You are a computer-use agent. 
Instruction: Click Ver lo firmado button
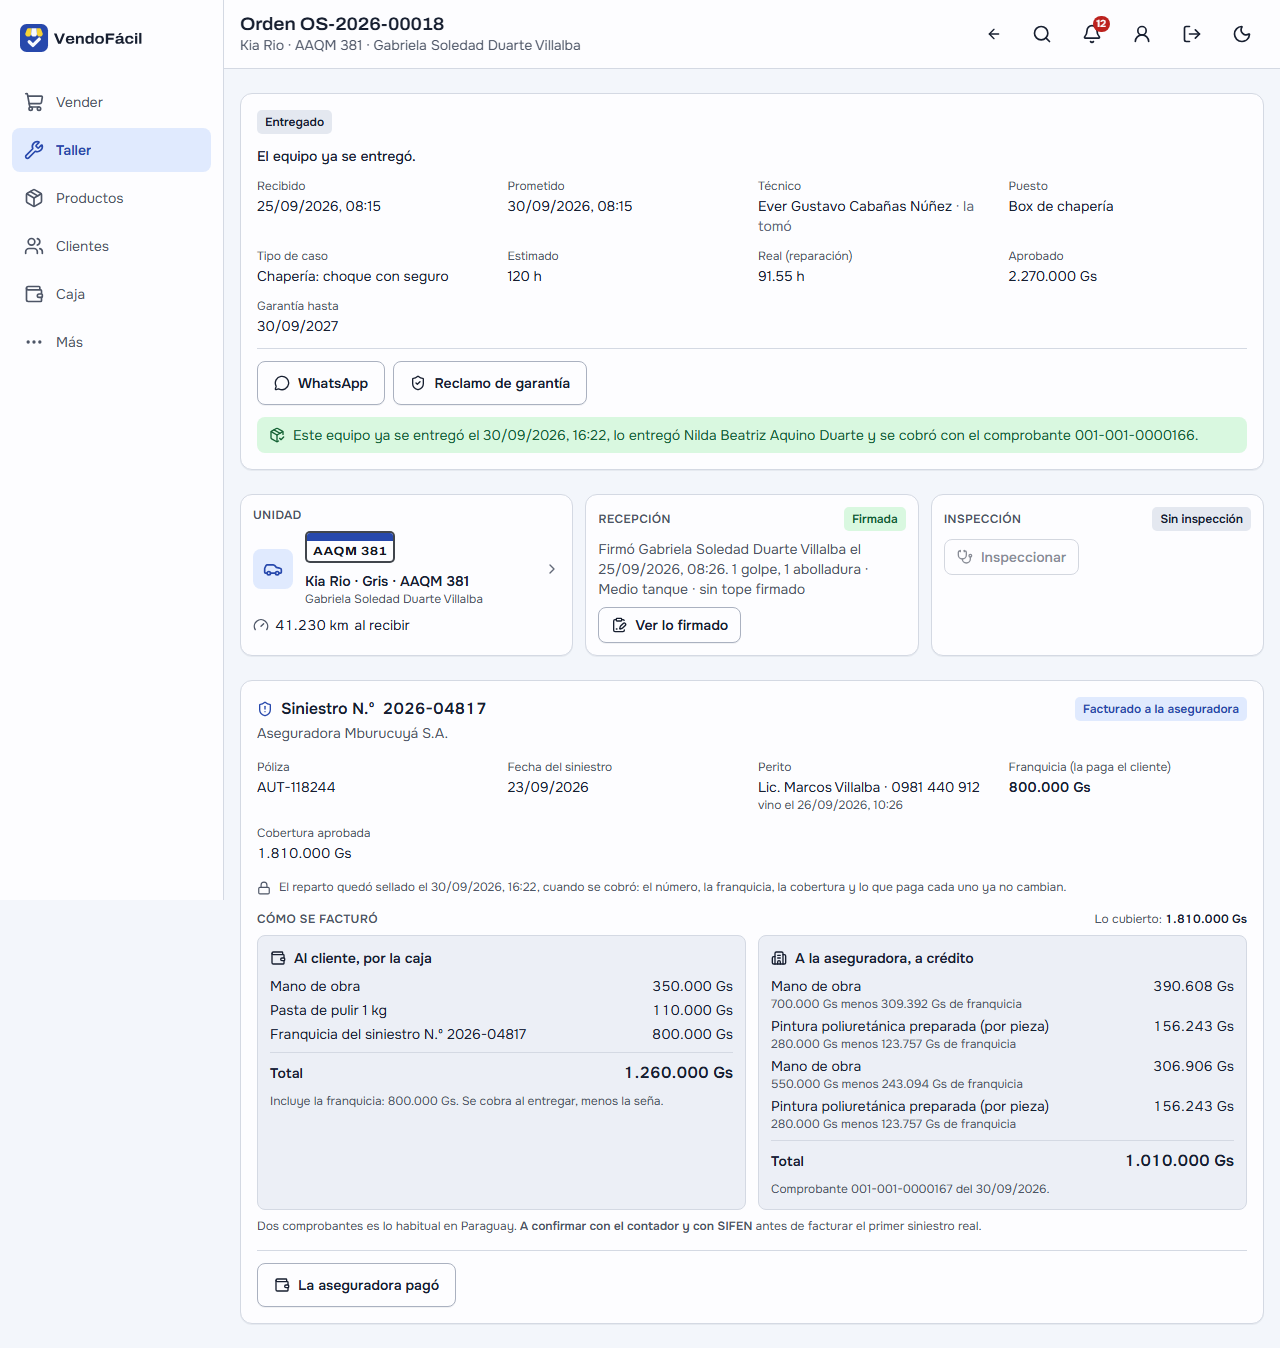[x=669, y=625]
